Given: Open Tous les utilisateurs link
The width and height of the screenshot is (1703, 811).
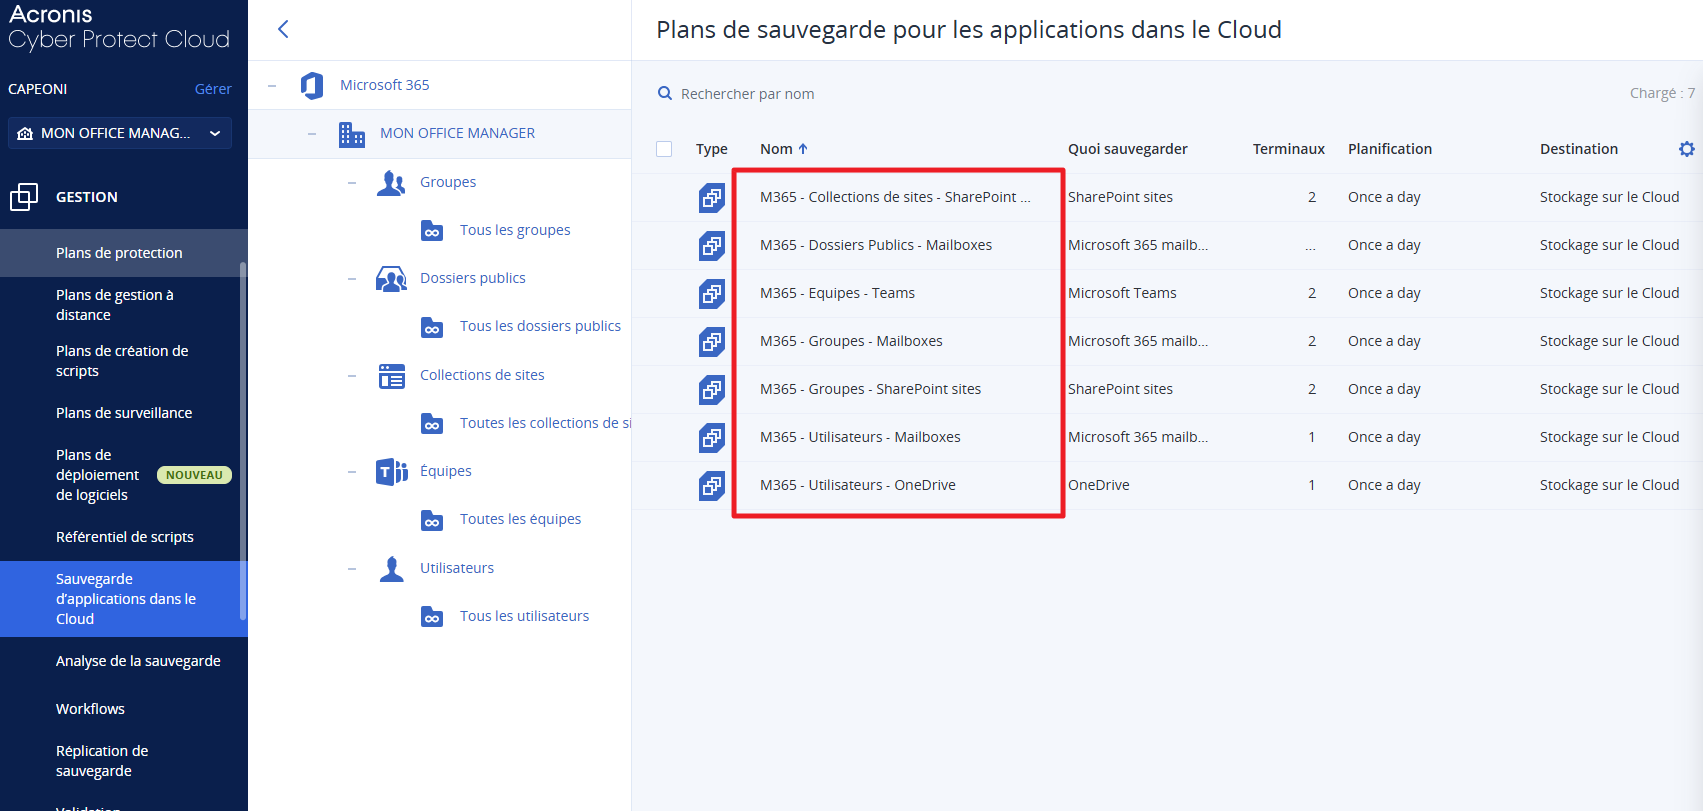Looking at the screenshot, I should (524, 616).
